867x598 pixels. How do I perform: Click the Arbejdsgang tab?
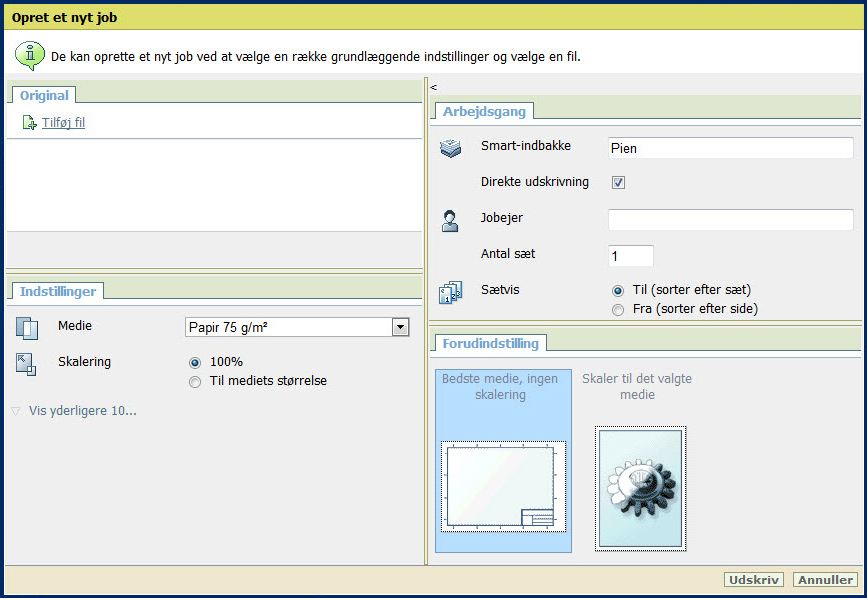point(484,111)
